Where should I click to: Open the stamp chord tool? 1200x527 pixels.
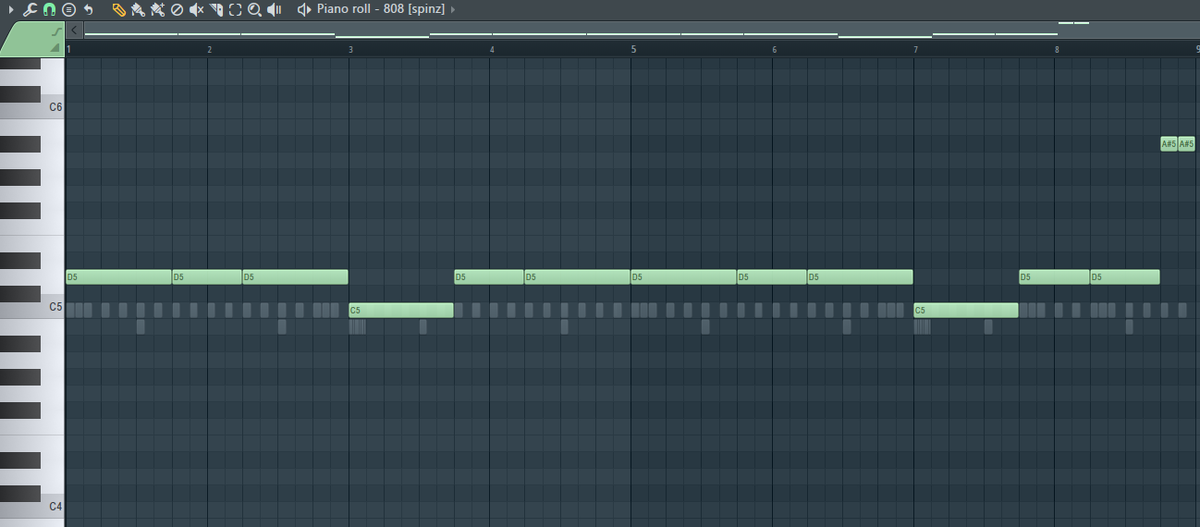[69, 9]
